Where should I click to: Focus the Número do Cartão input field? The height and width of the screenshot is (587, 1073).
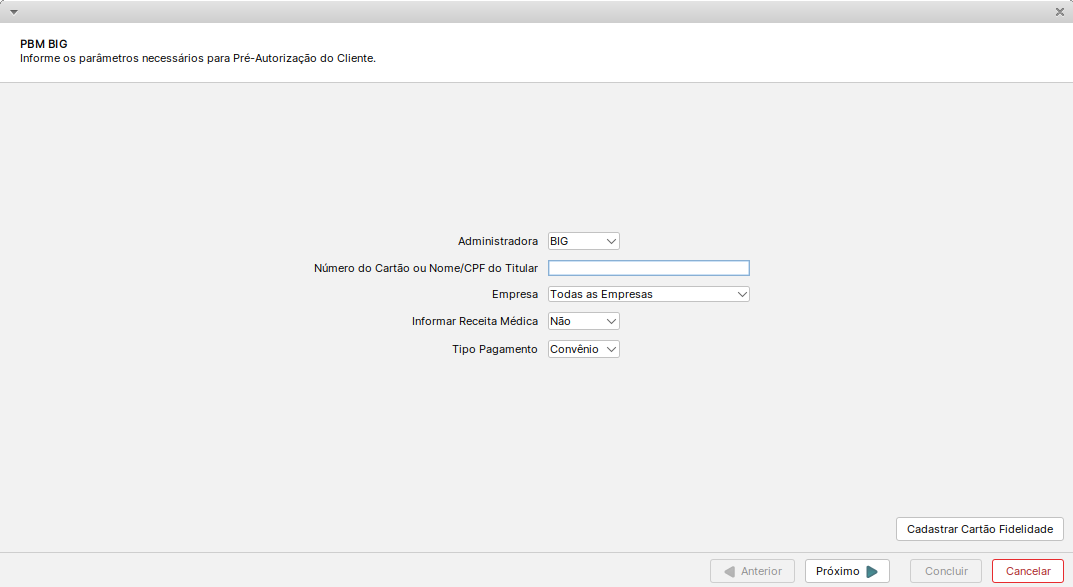pos(649,268)
